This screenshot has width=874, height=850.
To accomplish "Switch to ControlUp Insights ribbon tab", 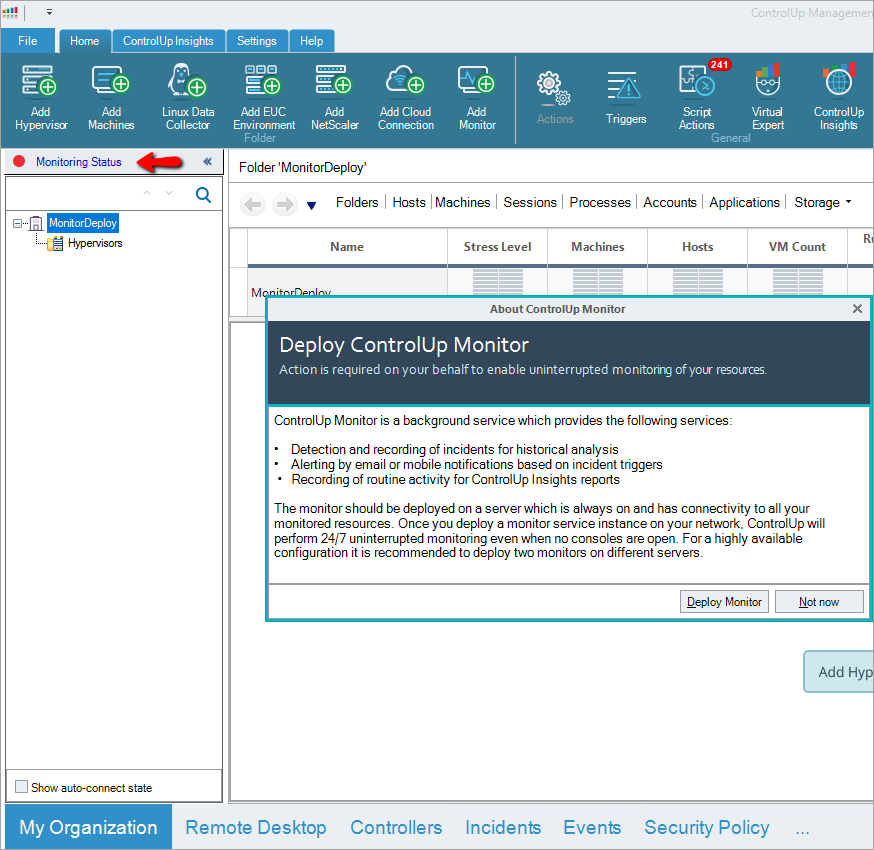I will coord(168,41).
